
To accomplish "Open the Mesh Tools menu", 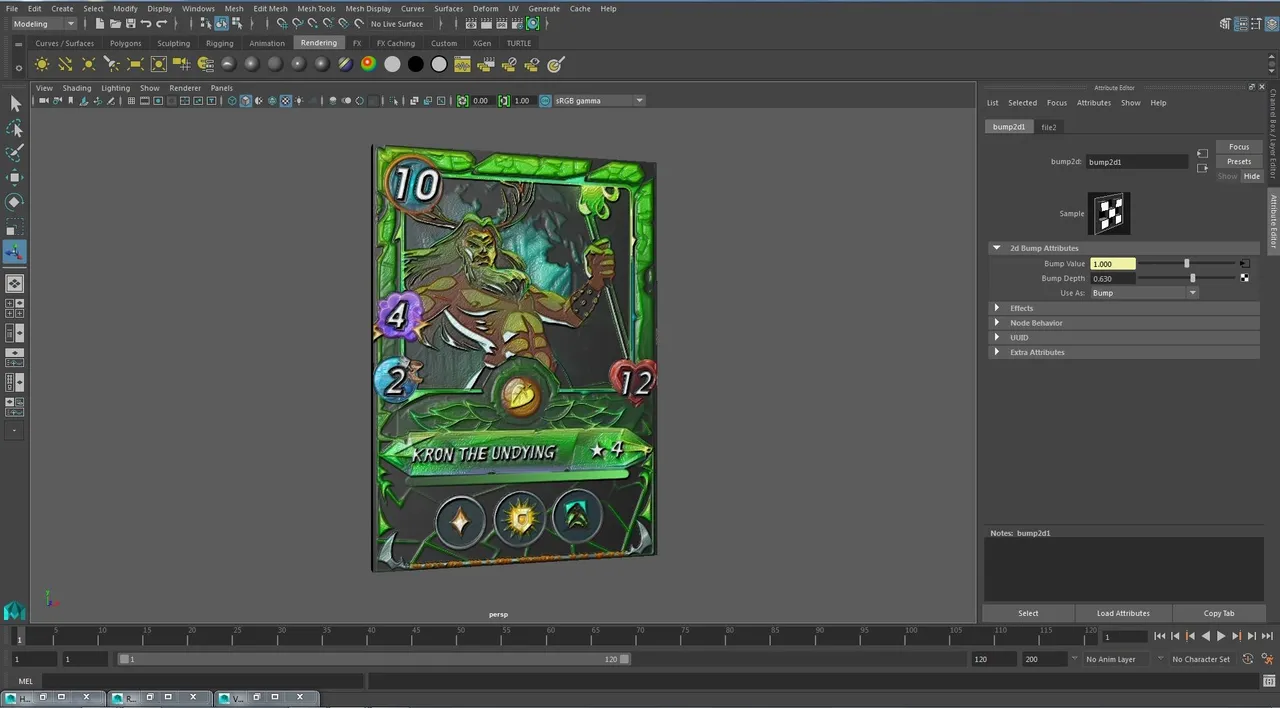I will pyautogui.click(x=316, y=8).
